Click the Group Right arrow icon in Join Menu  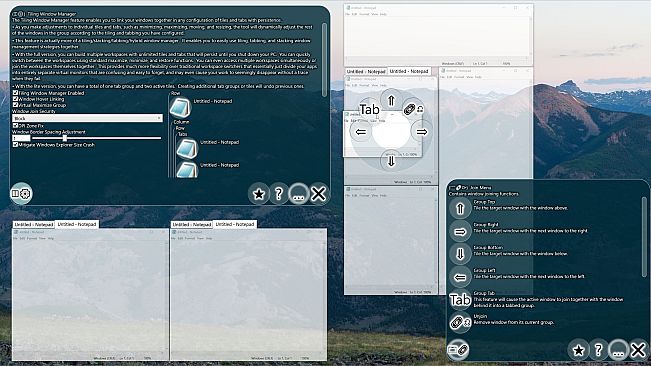click(460, 232)
